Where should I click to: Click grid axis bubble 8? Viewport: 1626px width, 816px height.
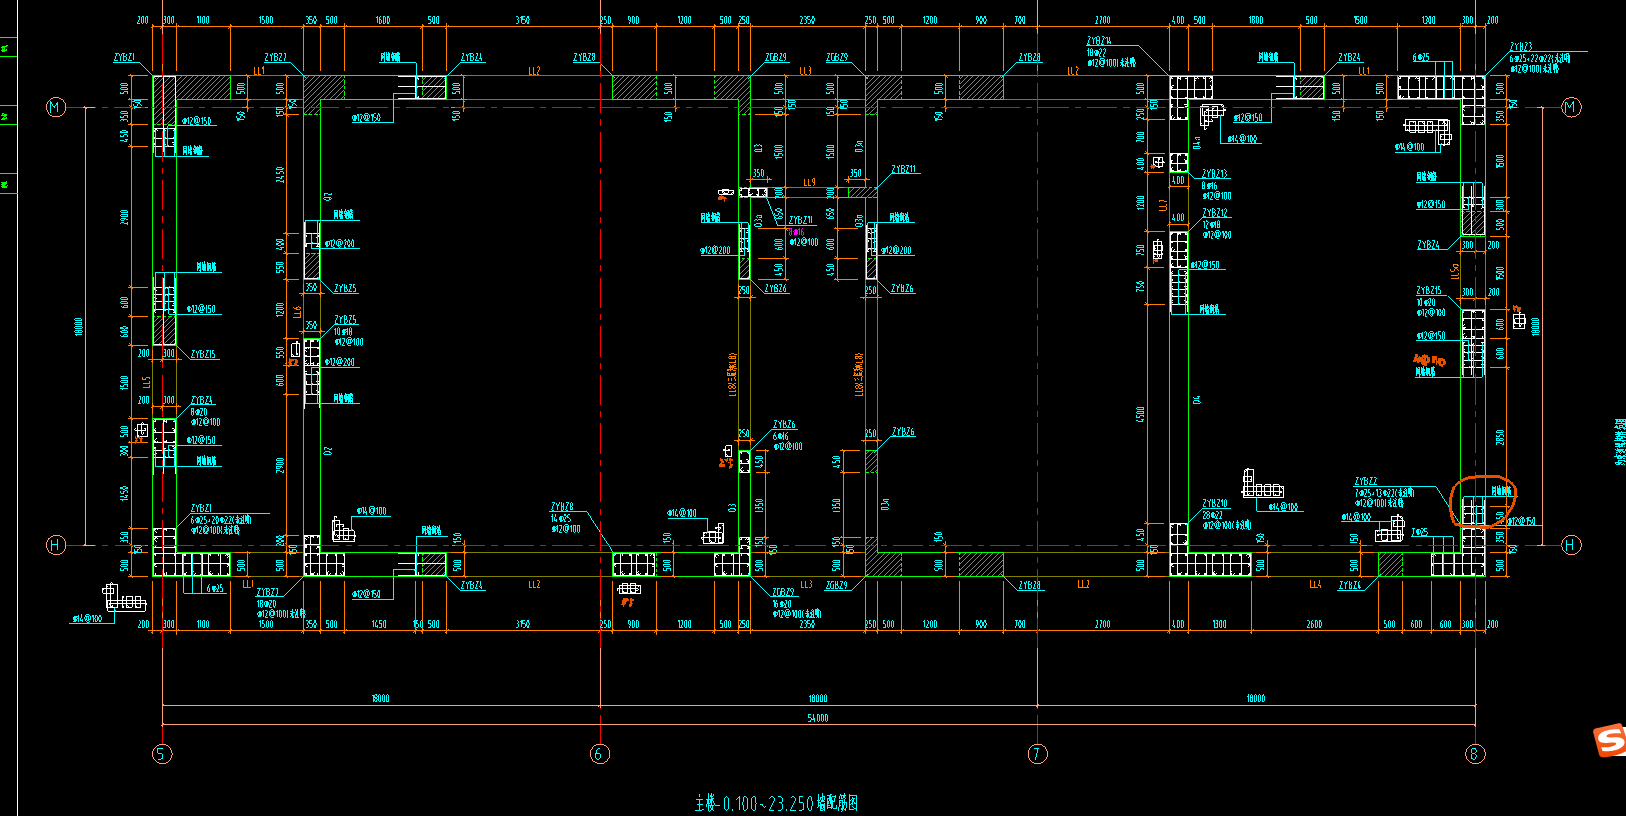click(x=1475, y=754)
